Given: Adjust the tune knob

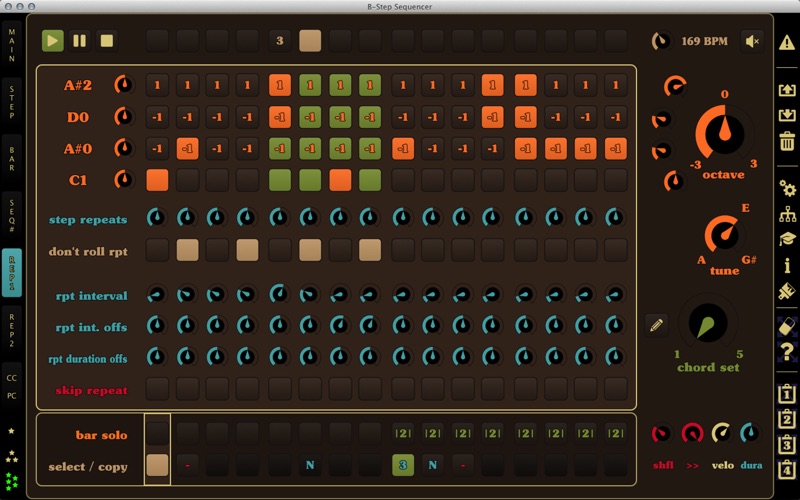Looking at the screenshot, I should 723,235.
